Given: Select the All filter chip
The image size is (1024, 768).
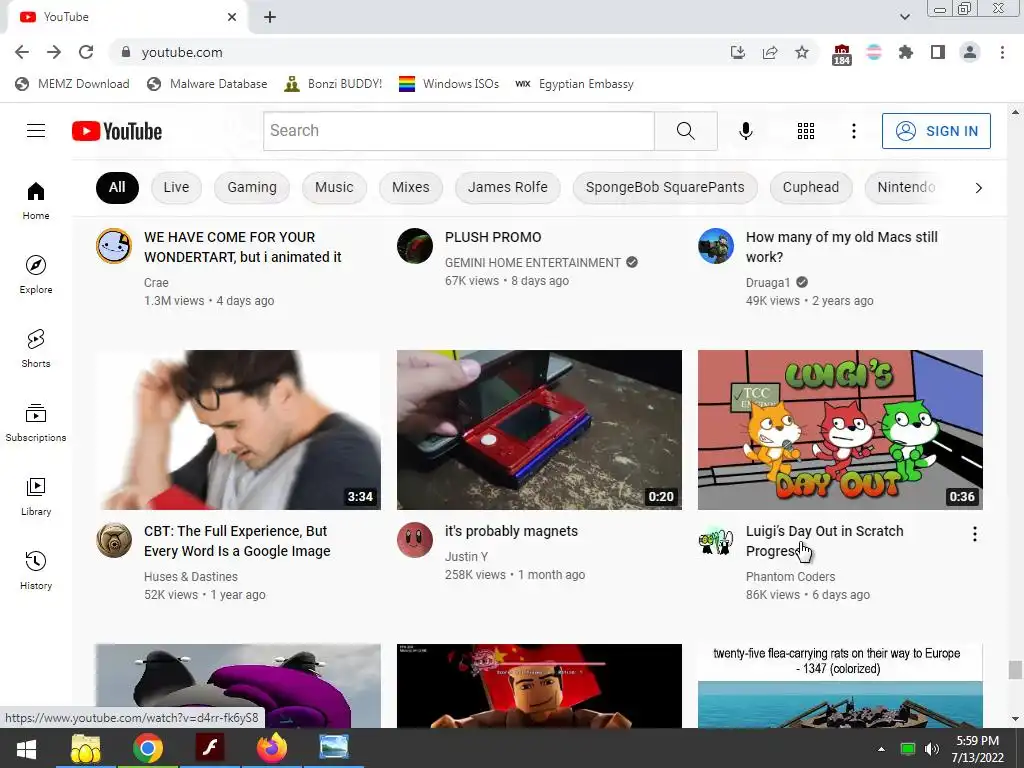Looking at the screenshot, I should click(117, 187).
